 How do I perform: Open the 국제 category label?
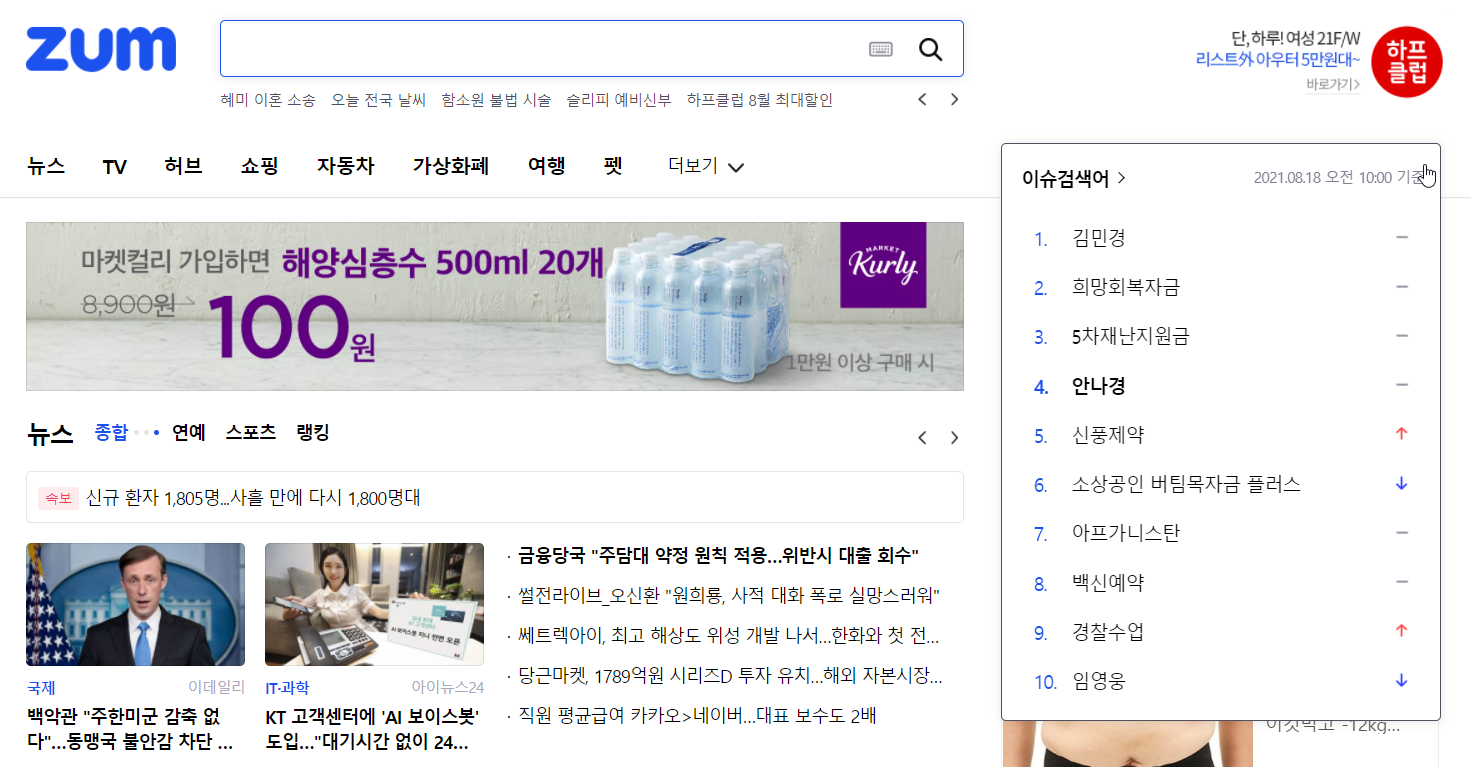(41, 688)
